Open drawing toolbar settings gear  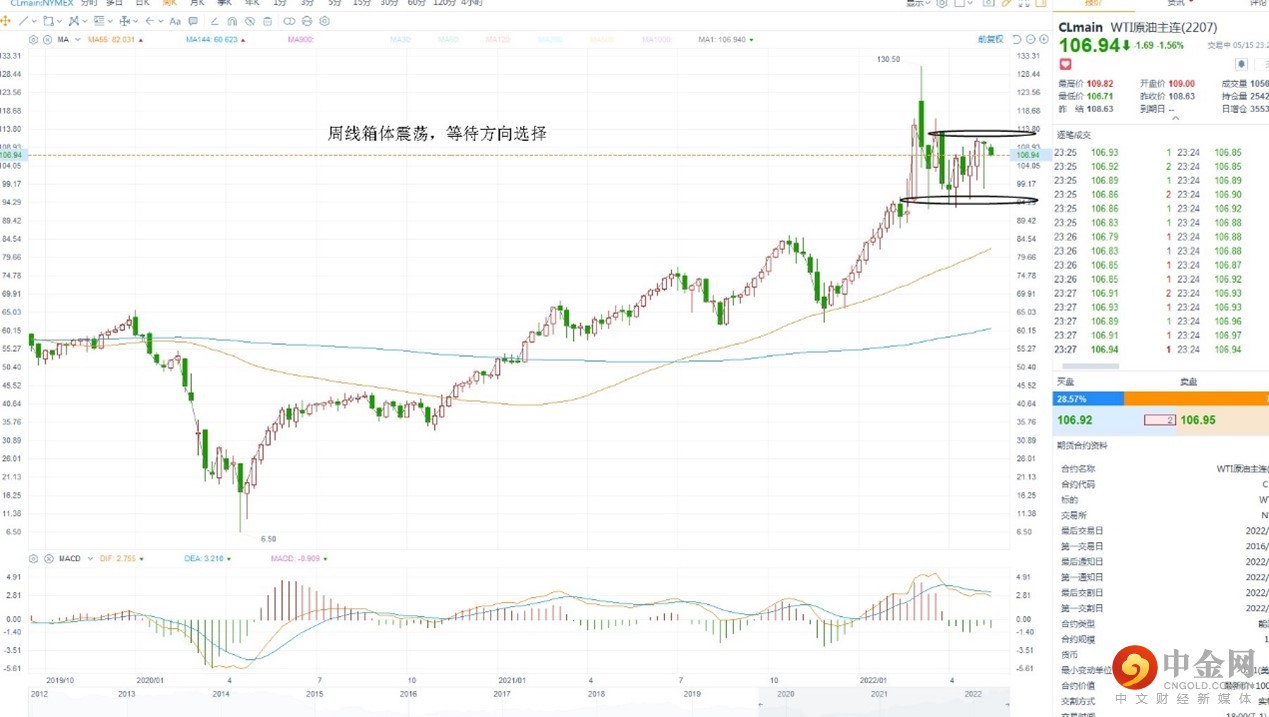point(325,21)
